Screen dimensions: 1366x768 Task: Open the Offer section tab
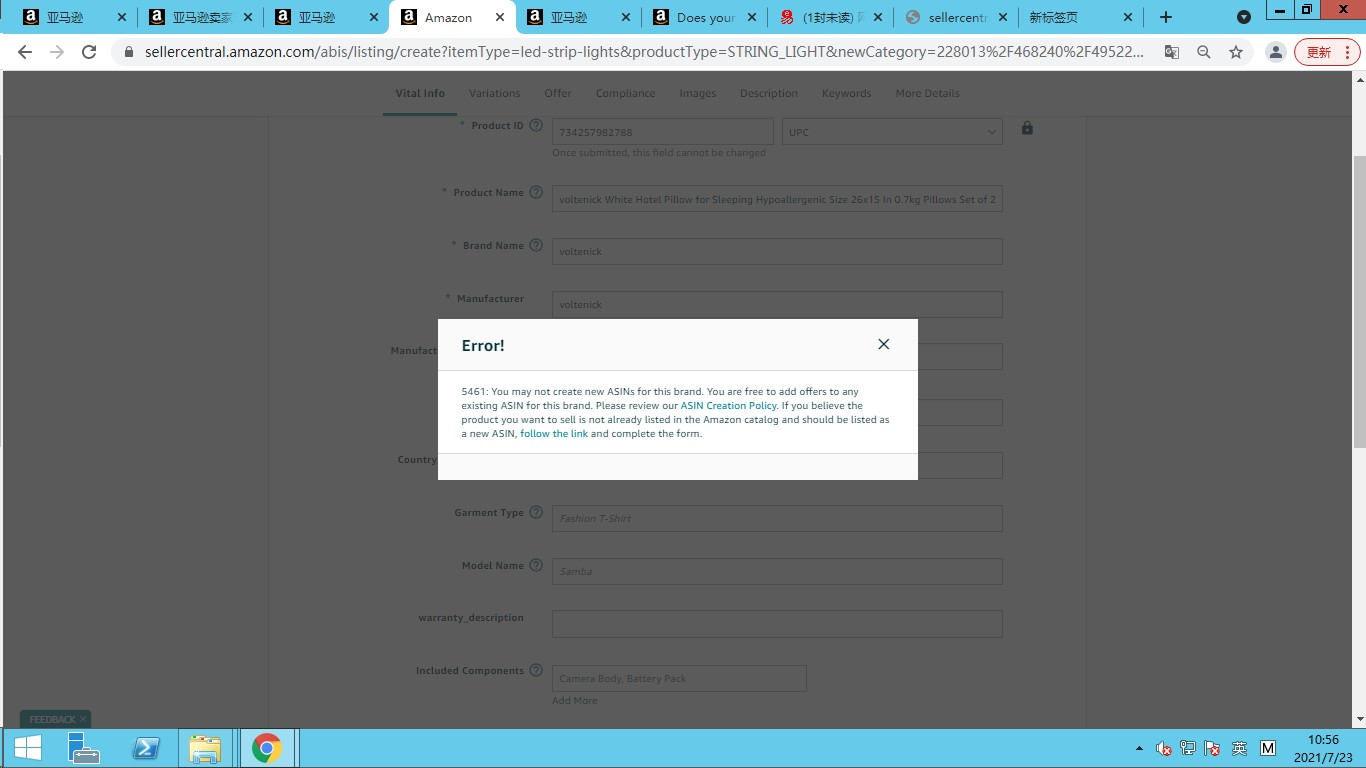tap(558, 93)
